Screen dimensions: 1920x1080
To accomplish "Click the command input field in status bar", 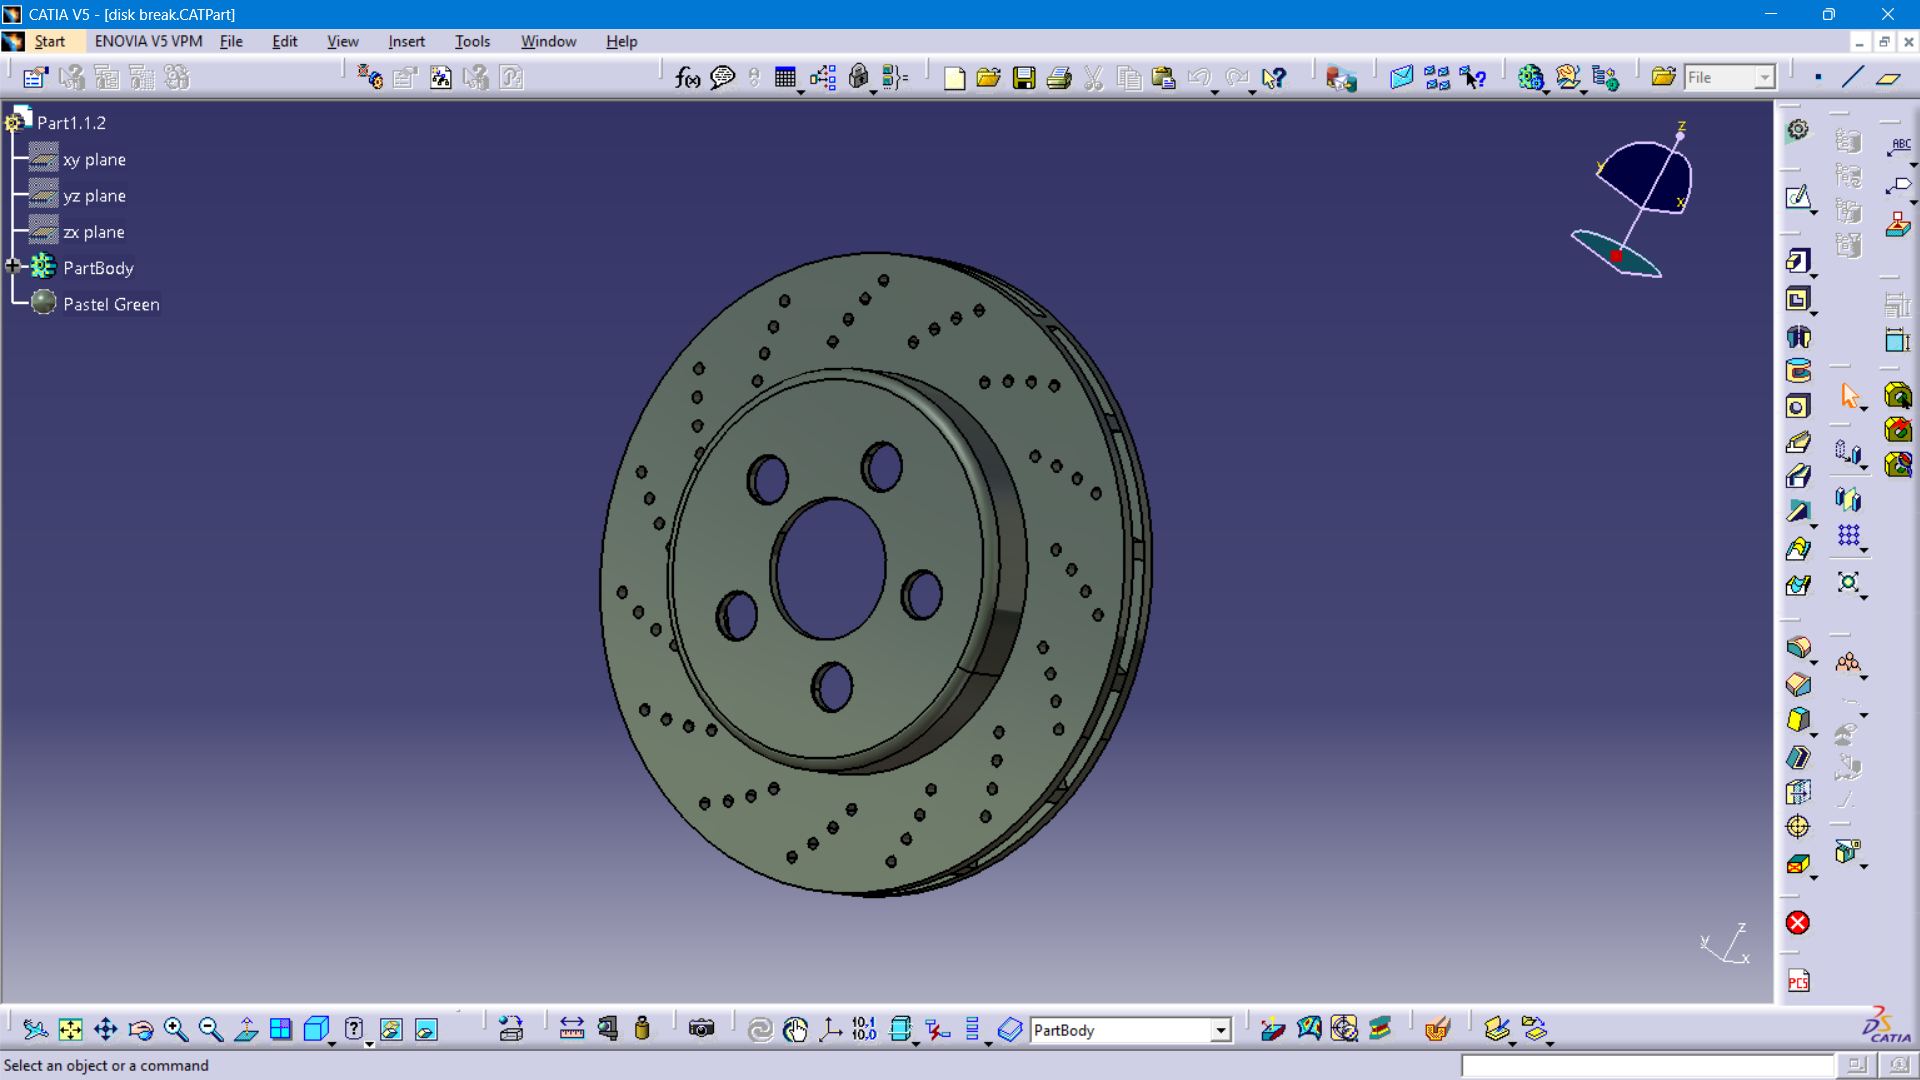I will [x=1647, y=1066].
